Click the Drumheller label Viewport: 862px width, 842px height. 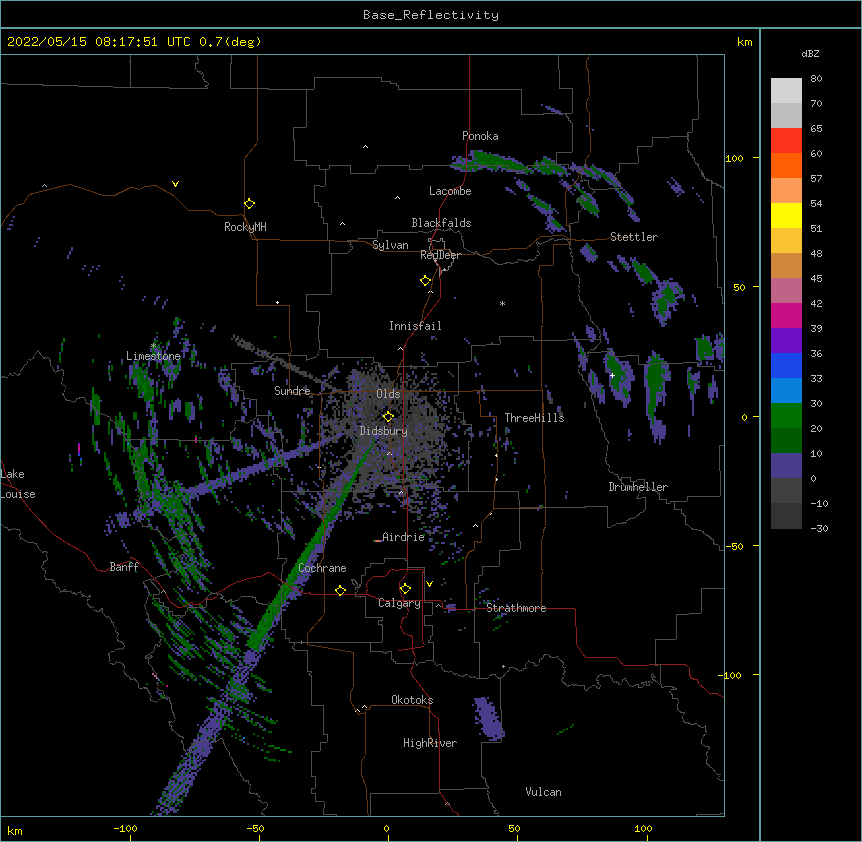point(638,487)
